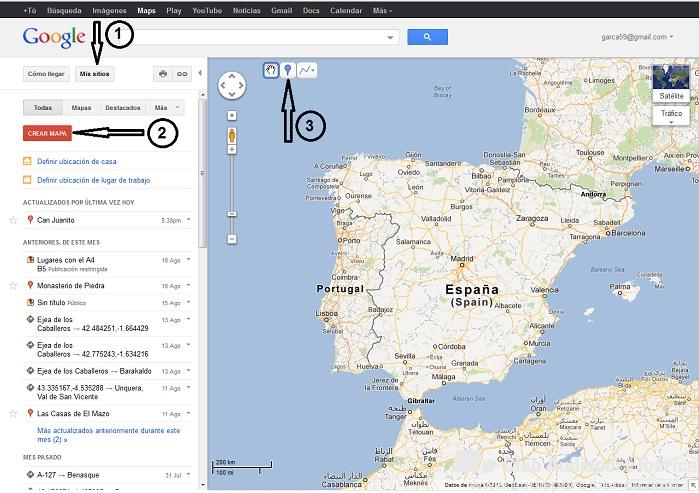This screenshot has width=699, height=493.
Task: Click home location icon beside Definir casa
Action: pos(27,161)
